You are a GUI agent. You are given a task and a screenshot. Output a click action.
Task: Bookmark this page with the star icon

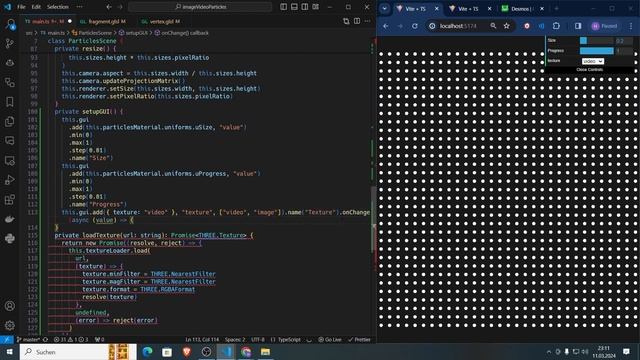tap(507, 26)
